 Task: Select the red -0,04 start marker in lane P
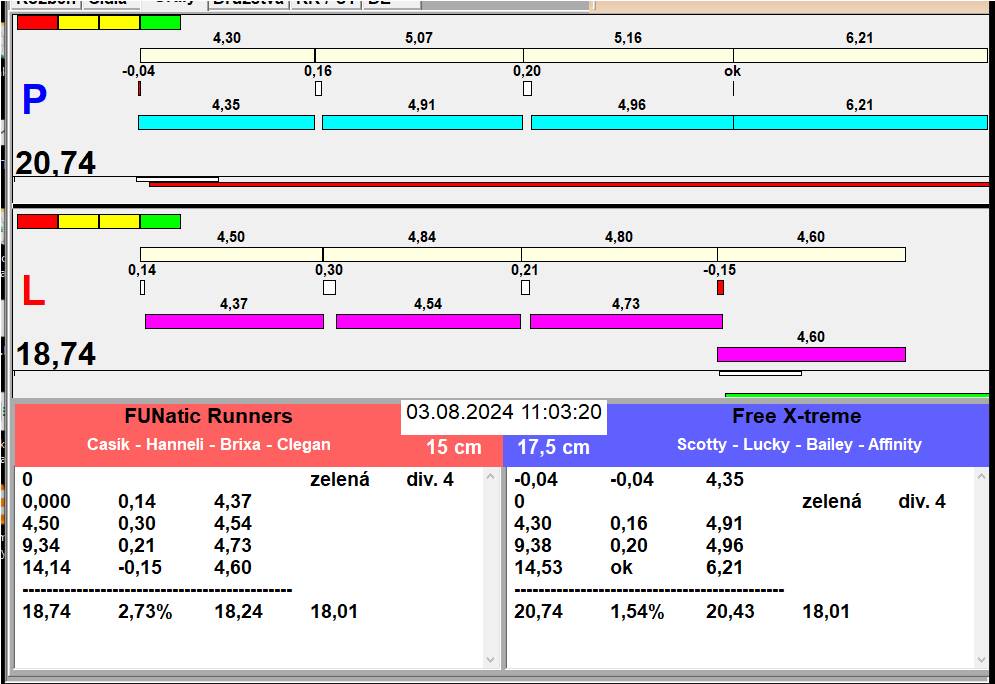140,89
